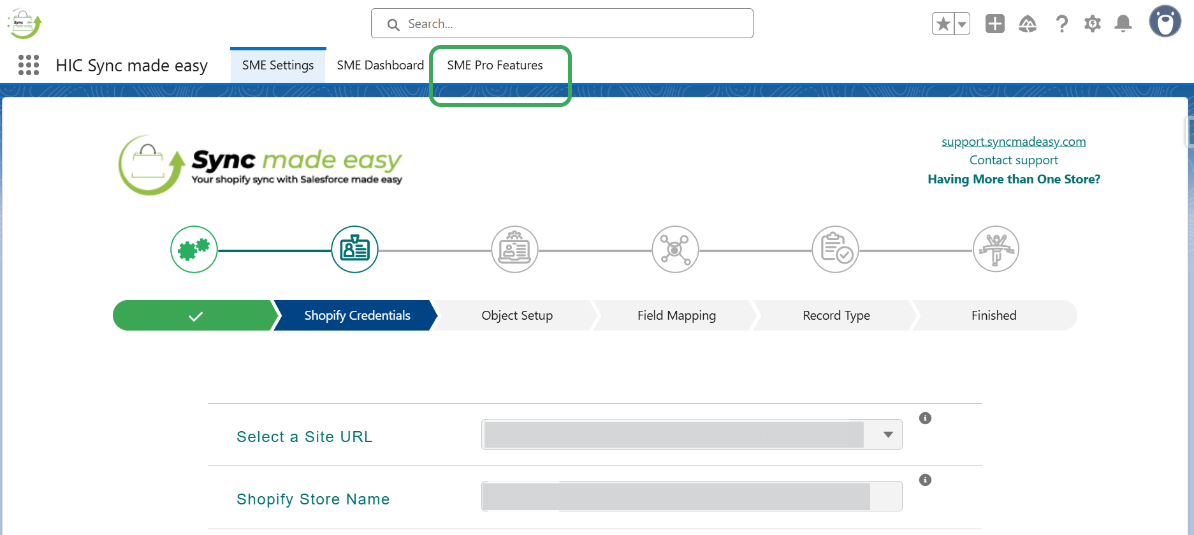Open SME Pro Features tab
The height and width of the screenshot is (535, 1194).
(x=495, y=65)
